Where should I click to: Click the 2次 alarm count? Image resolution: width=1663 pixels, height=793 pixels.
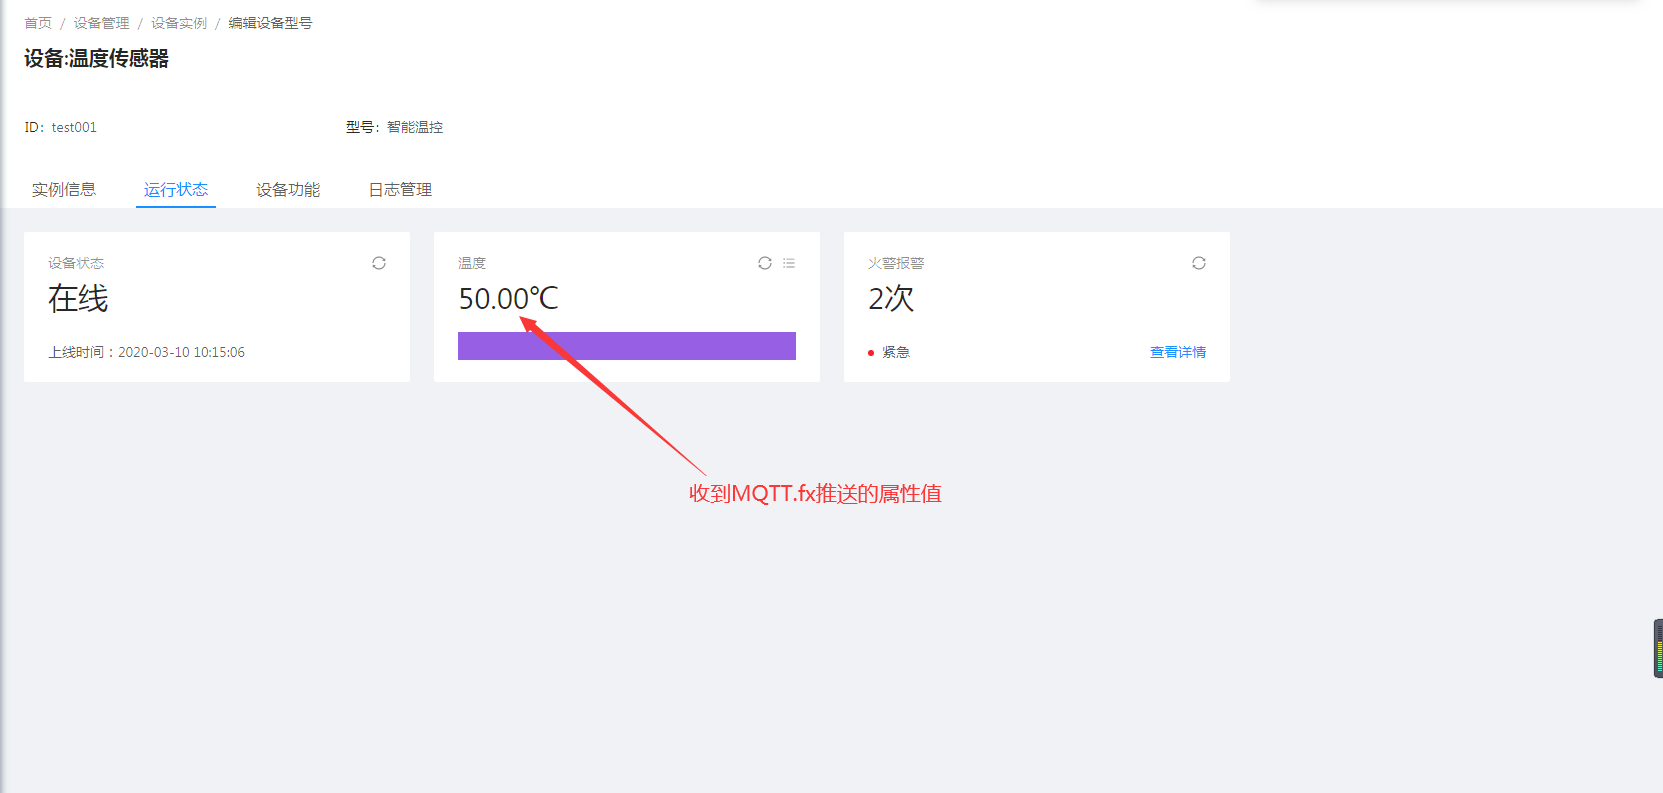tap(891, 299)
